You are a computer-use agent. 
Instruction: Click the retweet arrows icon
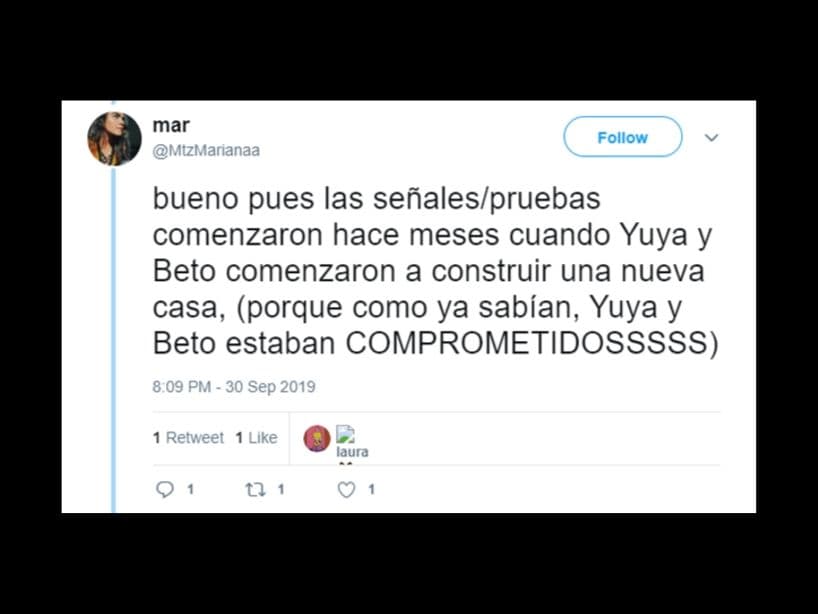[256, 489]
